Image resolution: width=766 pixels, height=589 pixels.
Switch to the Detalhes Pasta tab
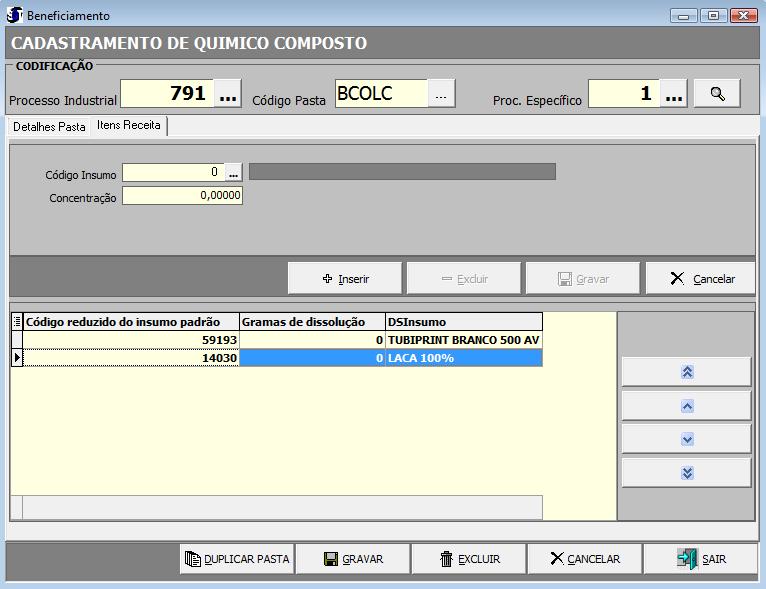(49, 127)
